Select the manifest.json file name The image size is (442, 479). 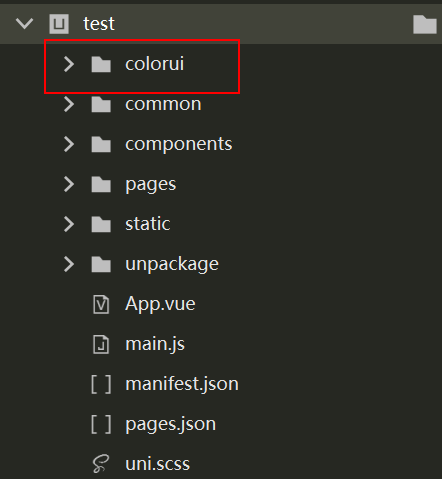coord(182,384)
